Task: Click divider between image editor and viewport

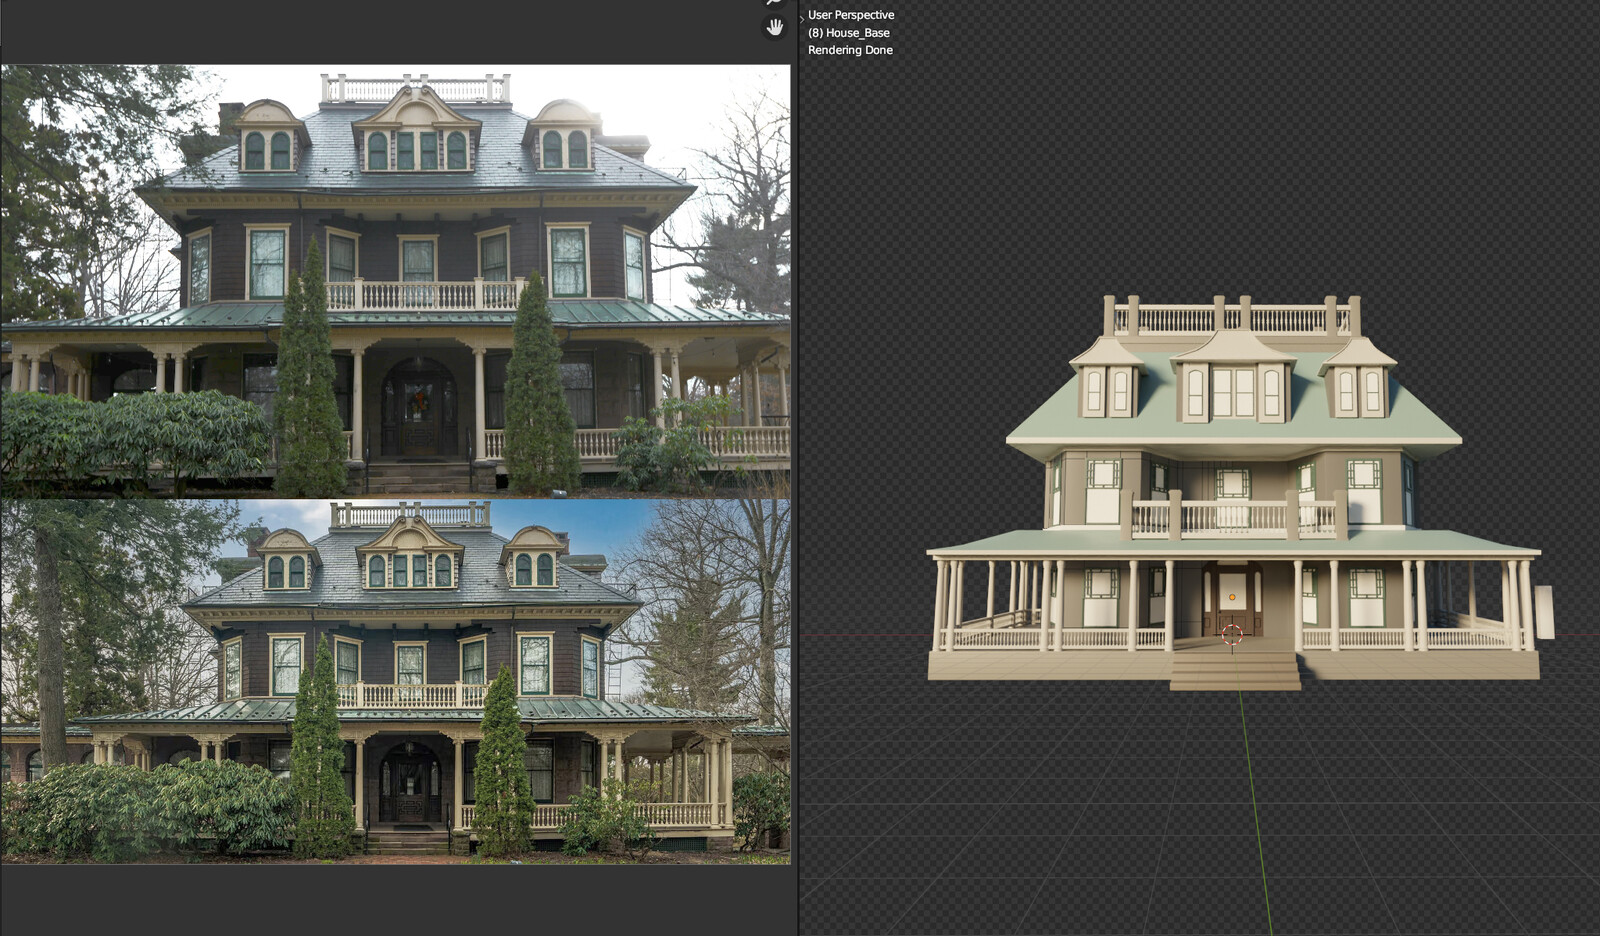Action: pos(797,468)
